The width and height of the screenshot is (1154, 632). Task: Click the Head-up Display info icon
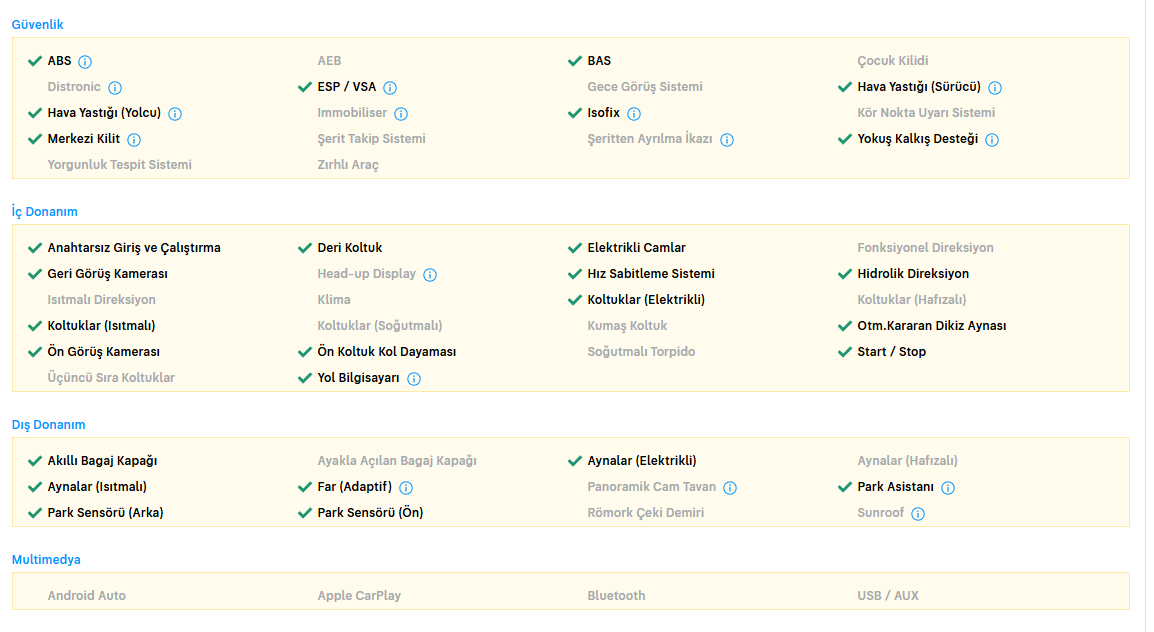coord(431,274)
